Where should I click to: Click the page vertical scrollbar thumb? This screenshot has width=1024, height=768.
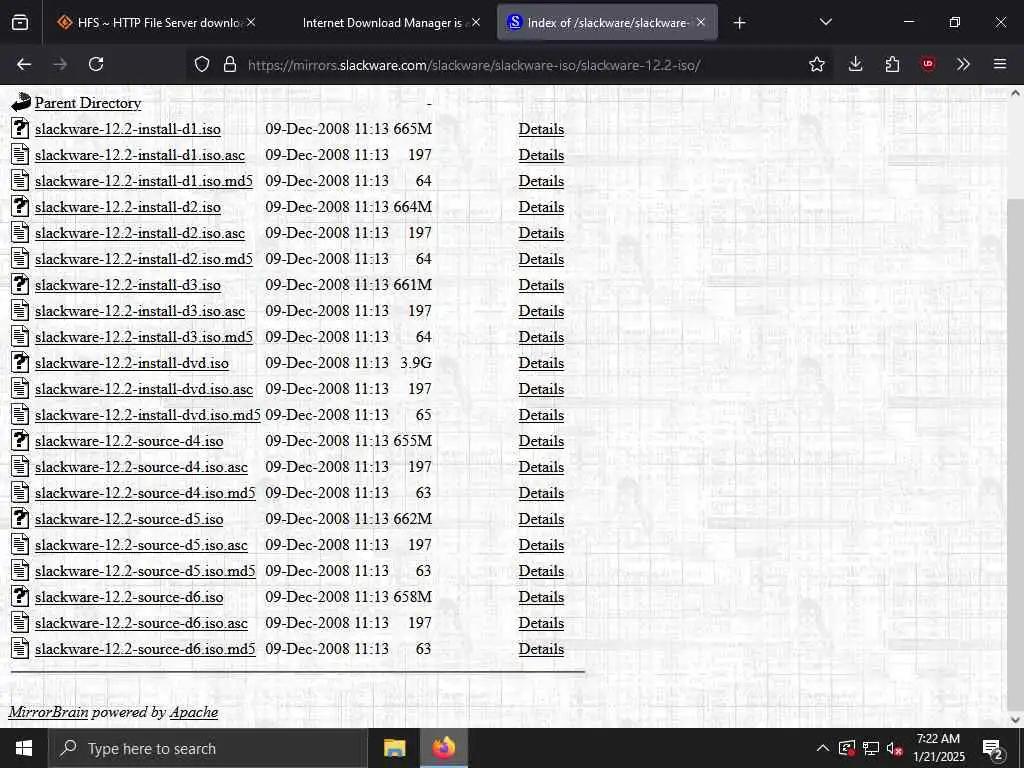click(1015, 457)
